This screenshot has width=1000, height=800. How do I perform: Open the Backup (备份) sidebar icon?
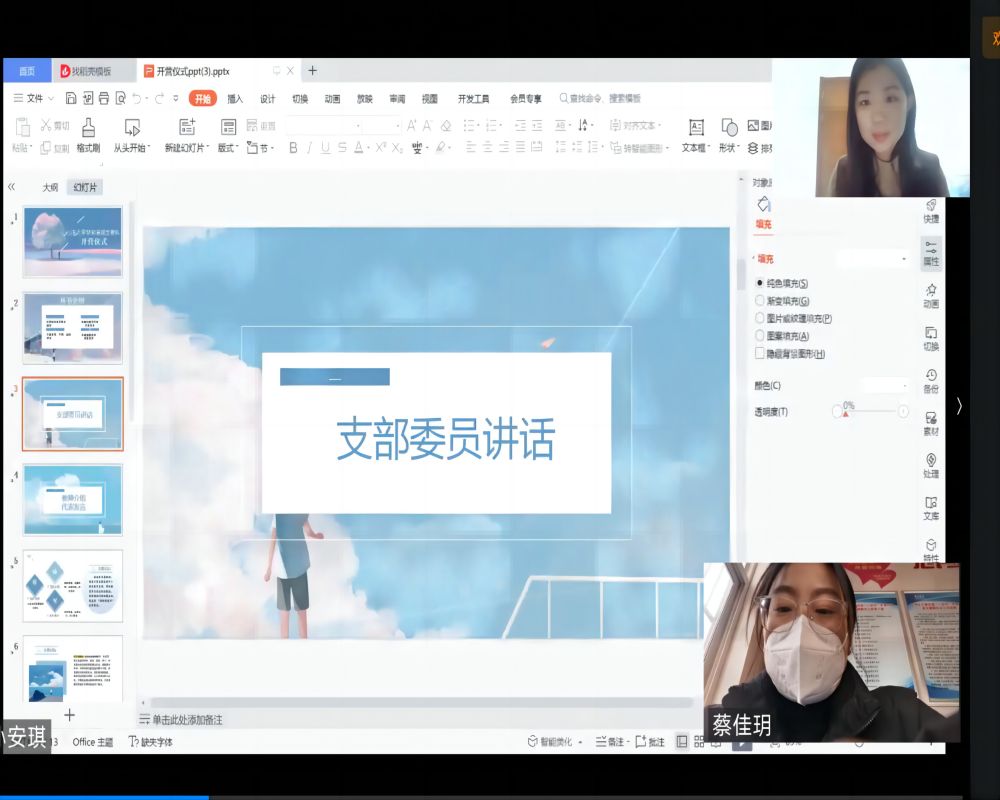(931, 380)
